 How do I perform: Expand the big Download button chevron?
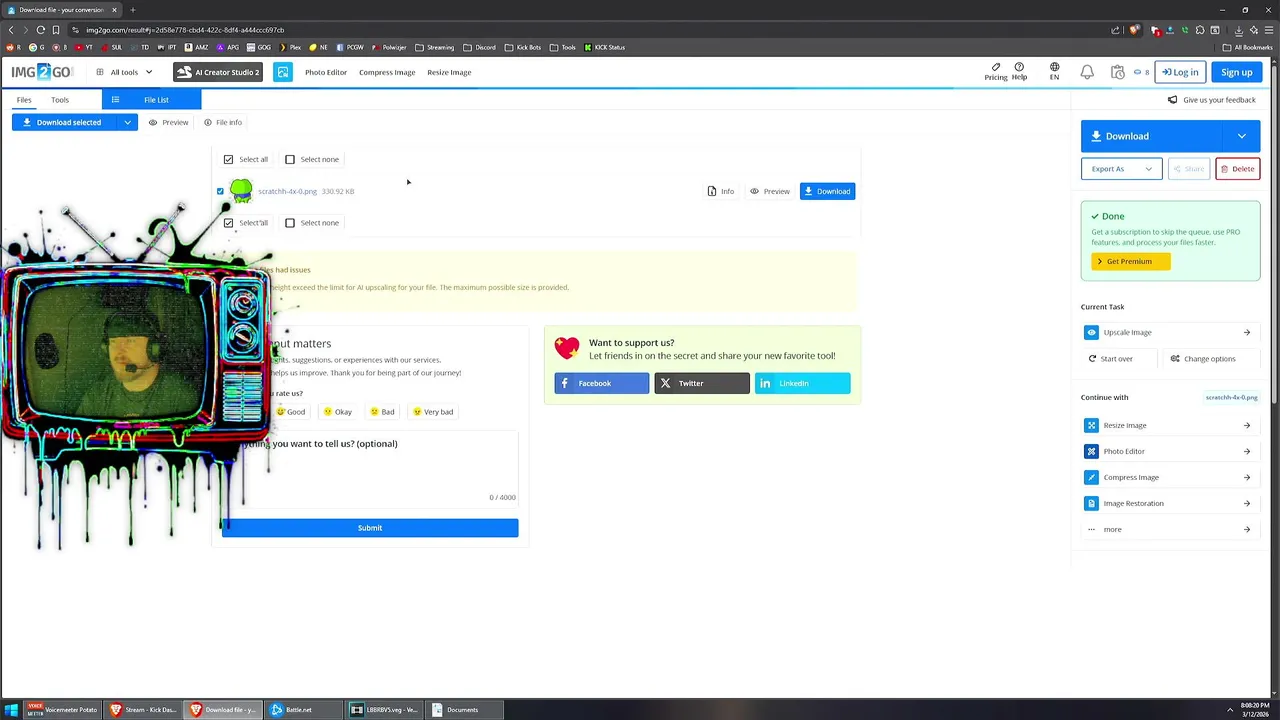1241,136
